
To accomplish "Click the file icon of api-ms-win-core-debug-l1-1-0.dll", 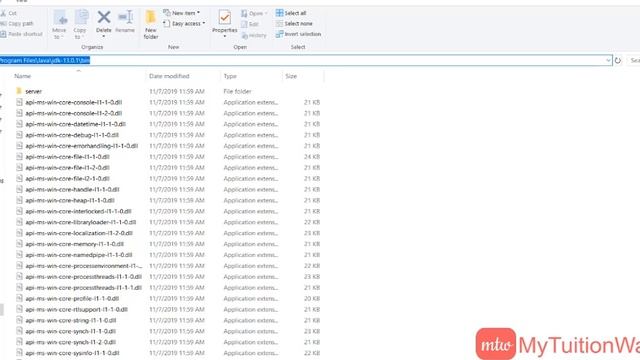I will click(19, 135).
